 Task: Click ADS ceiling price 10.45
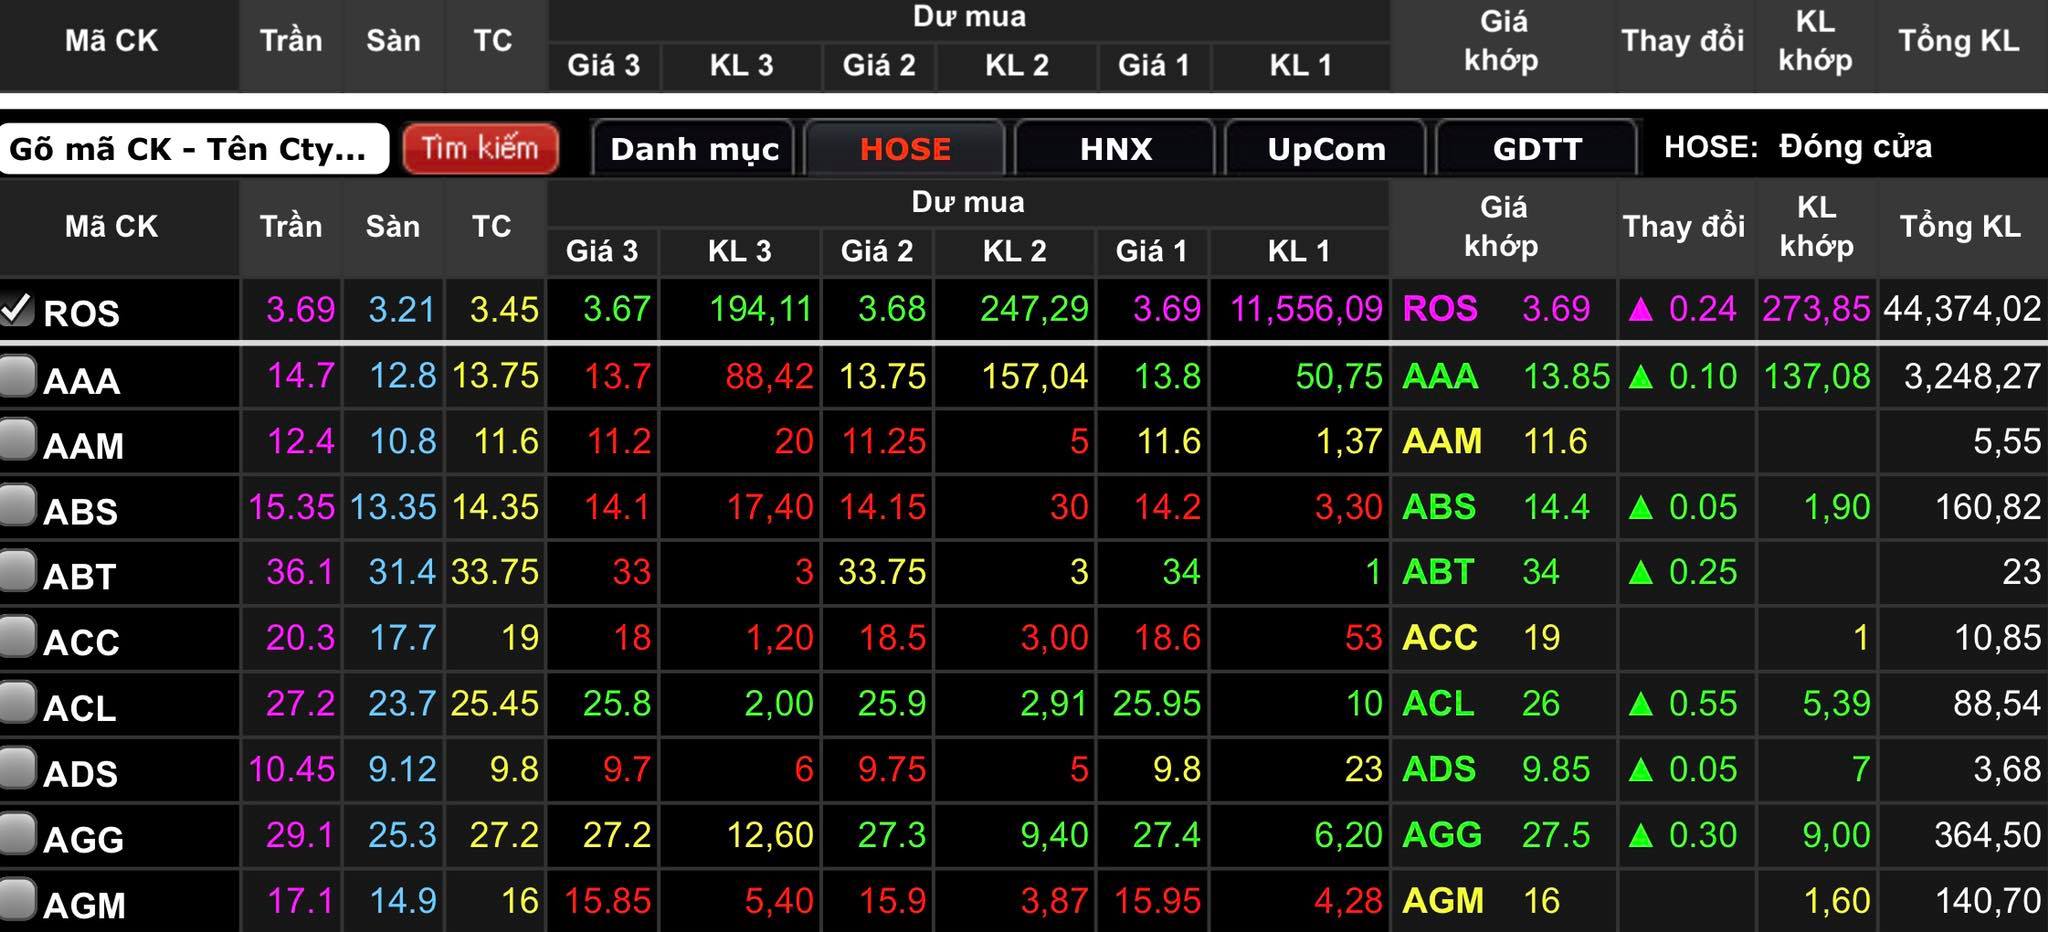(291, 769)
